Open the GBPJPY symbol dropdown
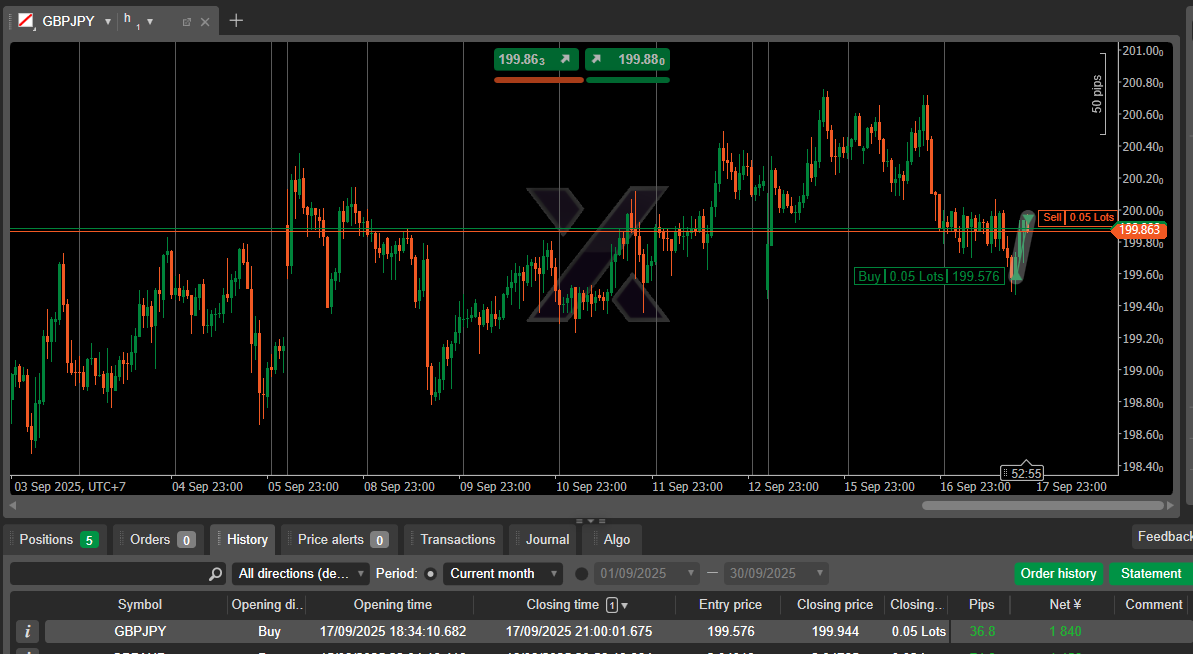The height and width of the screenshot is (654, 1193). point(108,21)
